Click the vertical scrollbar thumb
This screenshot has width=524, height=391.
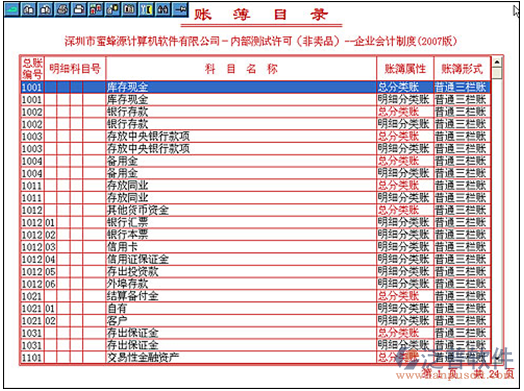click(x=497, y=73)
